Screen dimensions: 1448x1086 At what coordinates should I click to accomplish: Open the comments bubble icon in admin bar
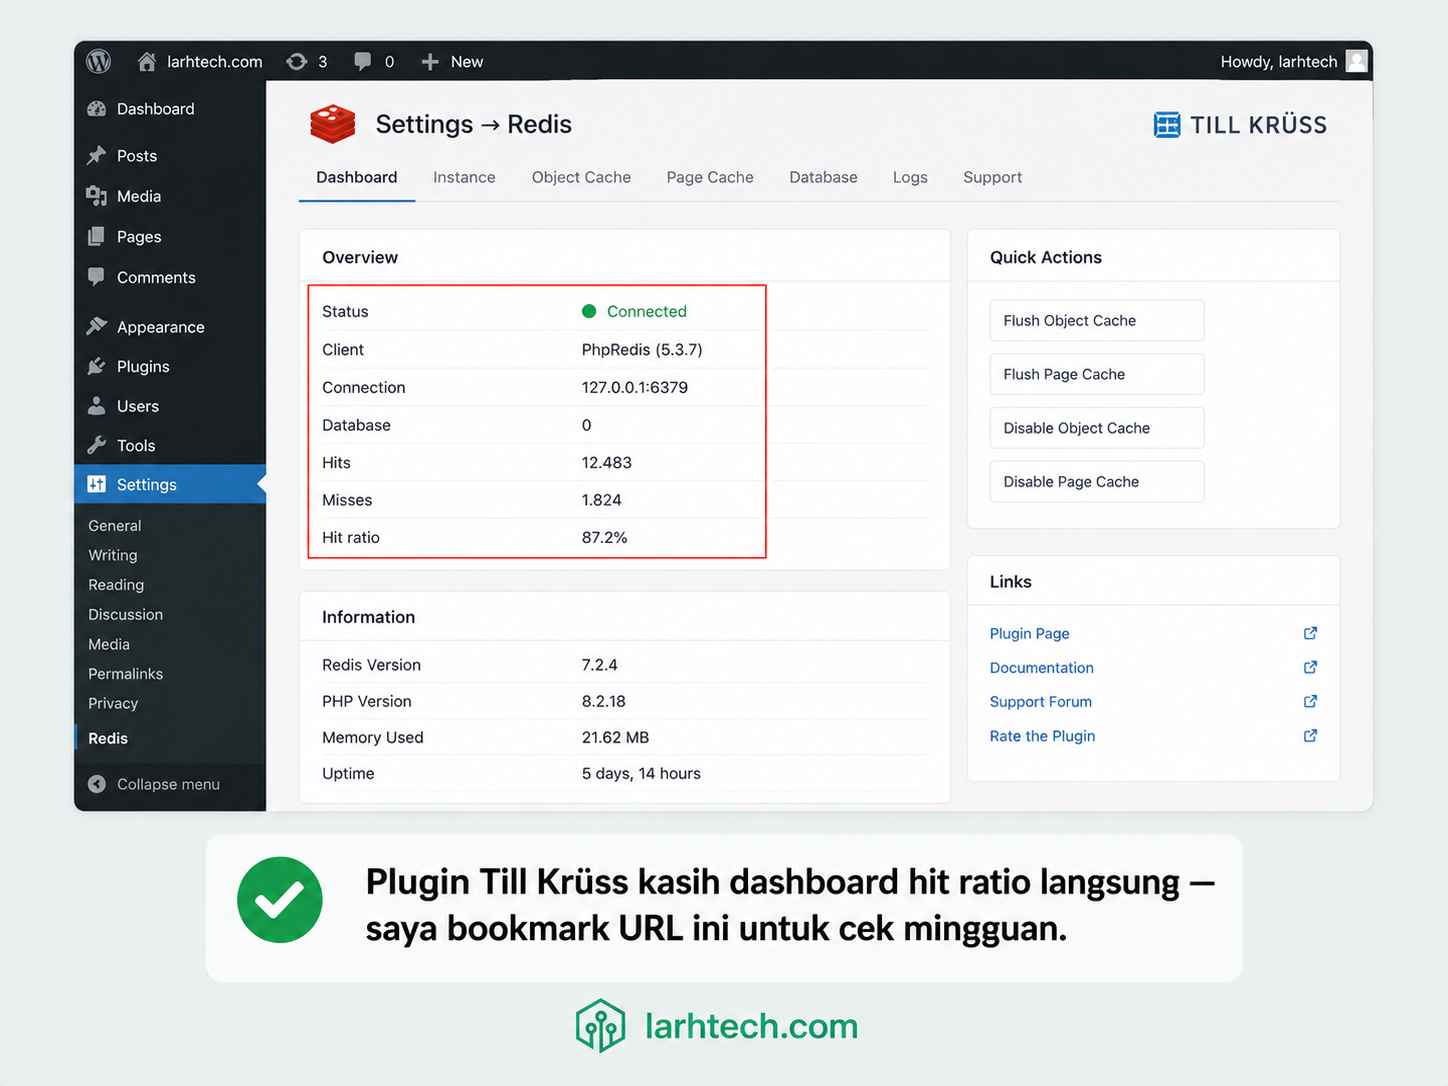(x=363, y=62)
